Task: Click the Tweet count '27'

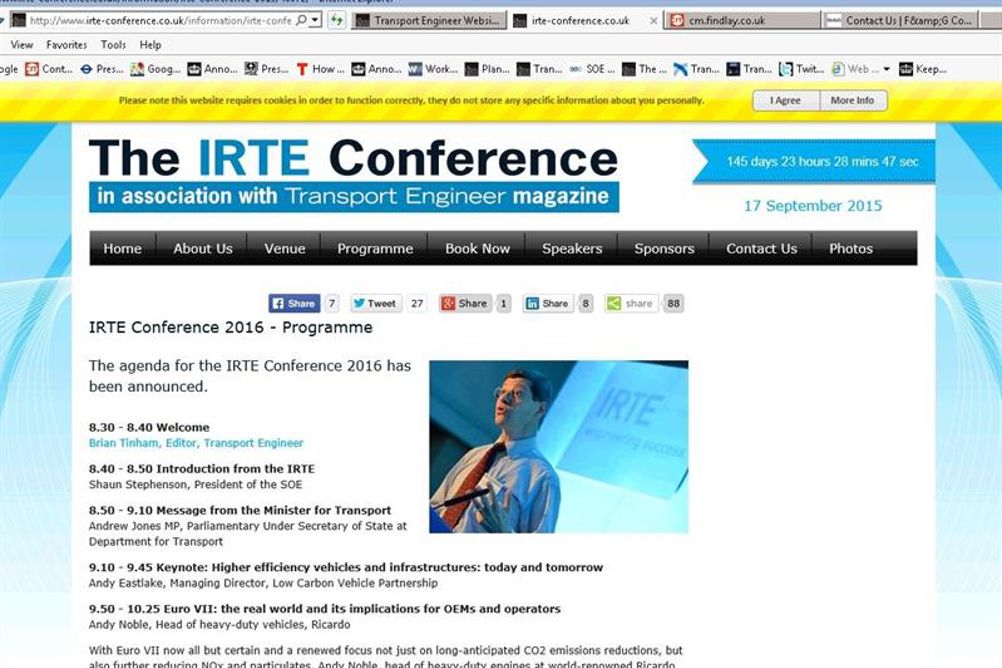Action: pos(417,304)
